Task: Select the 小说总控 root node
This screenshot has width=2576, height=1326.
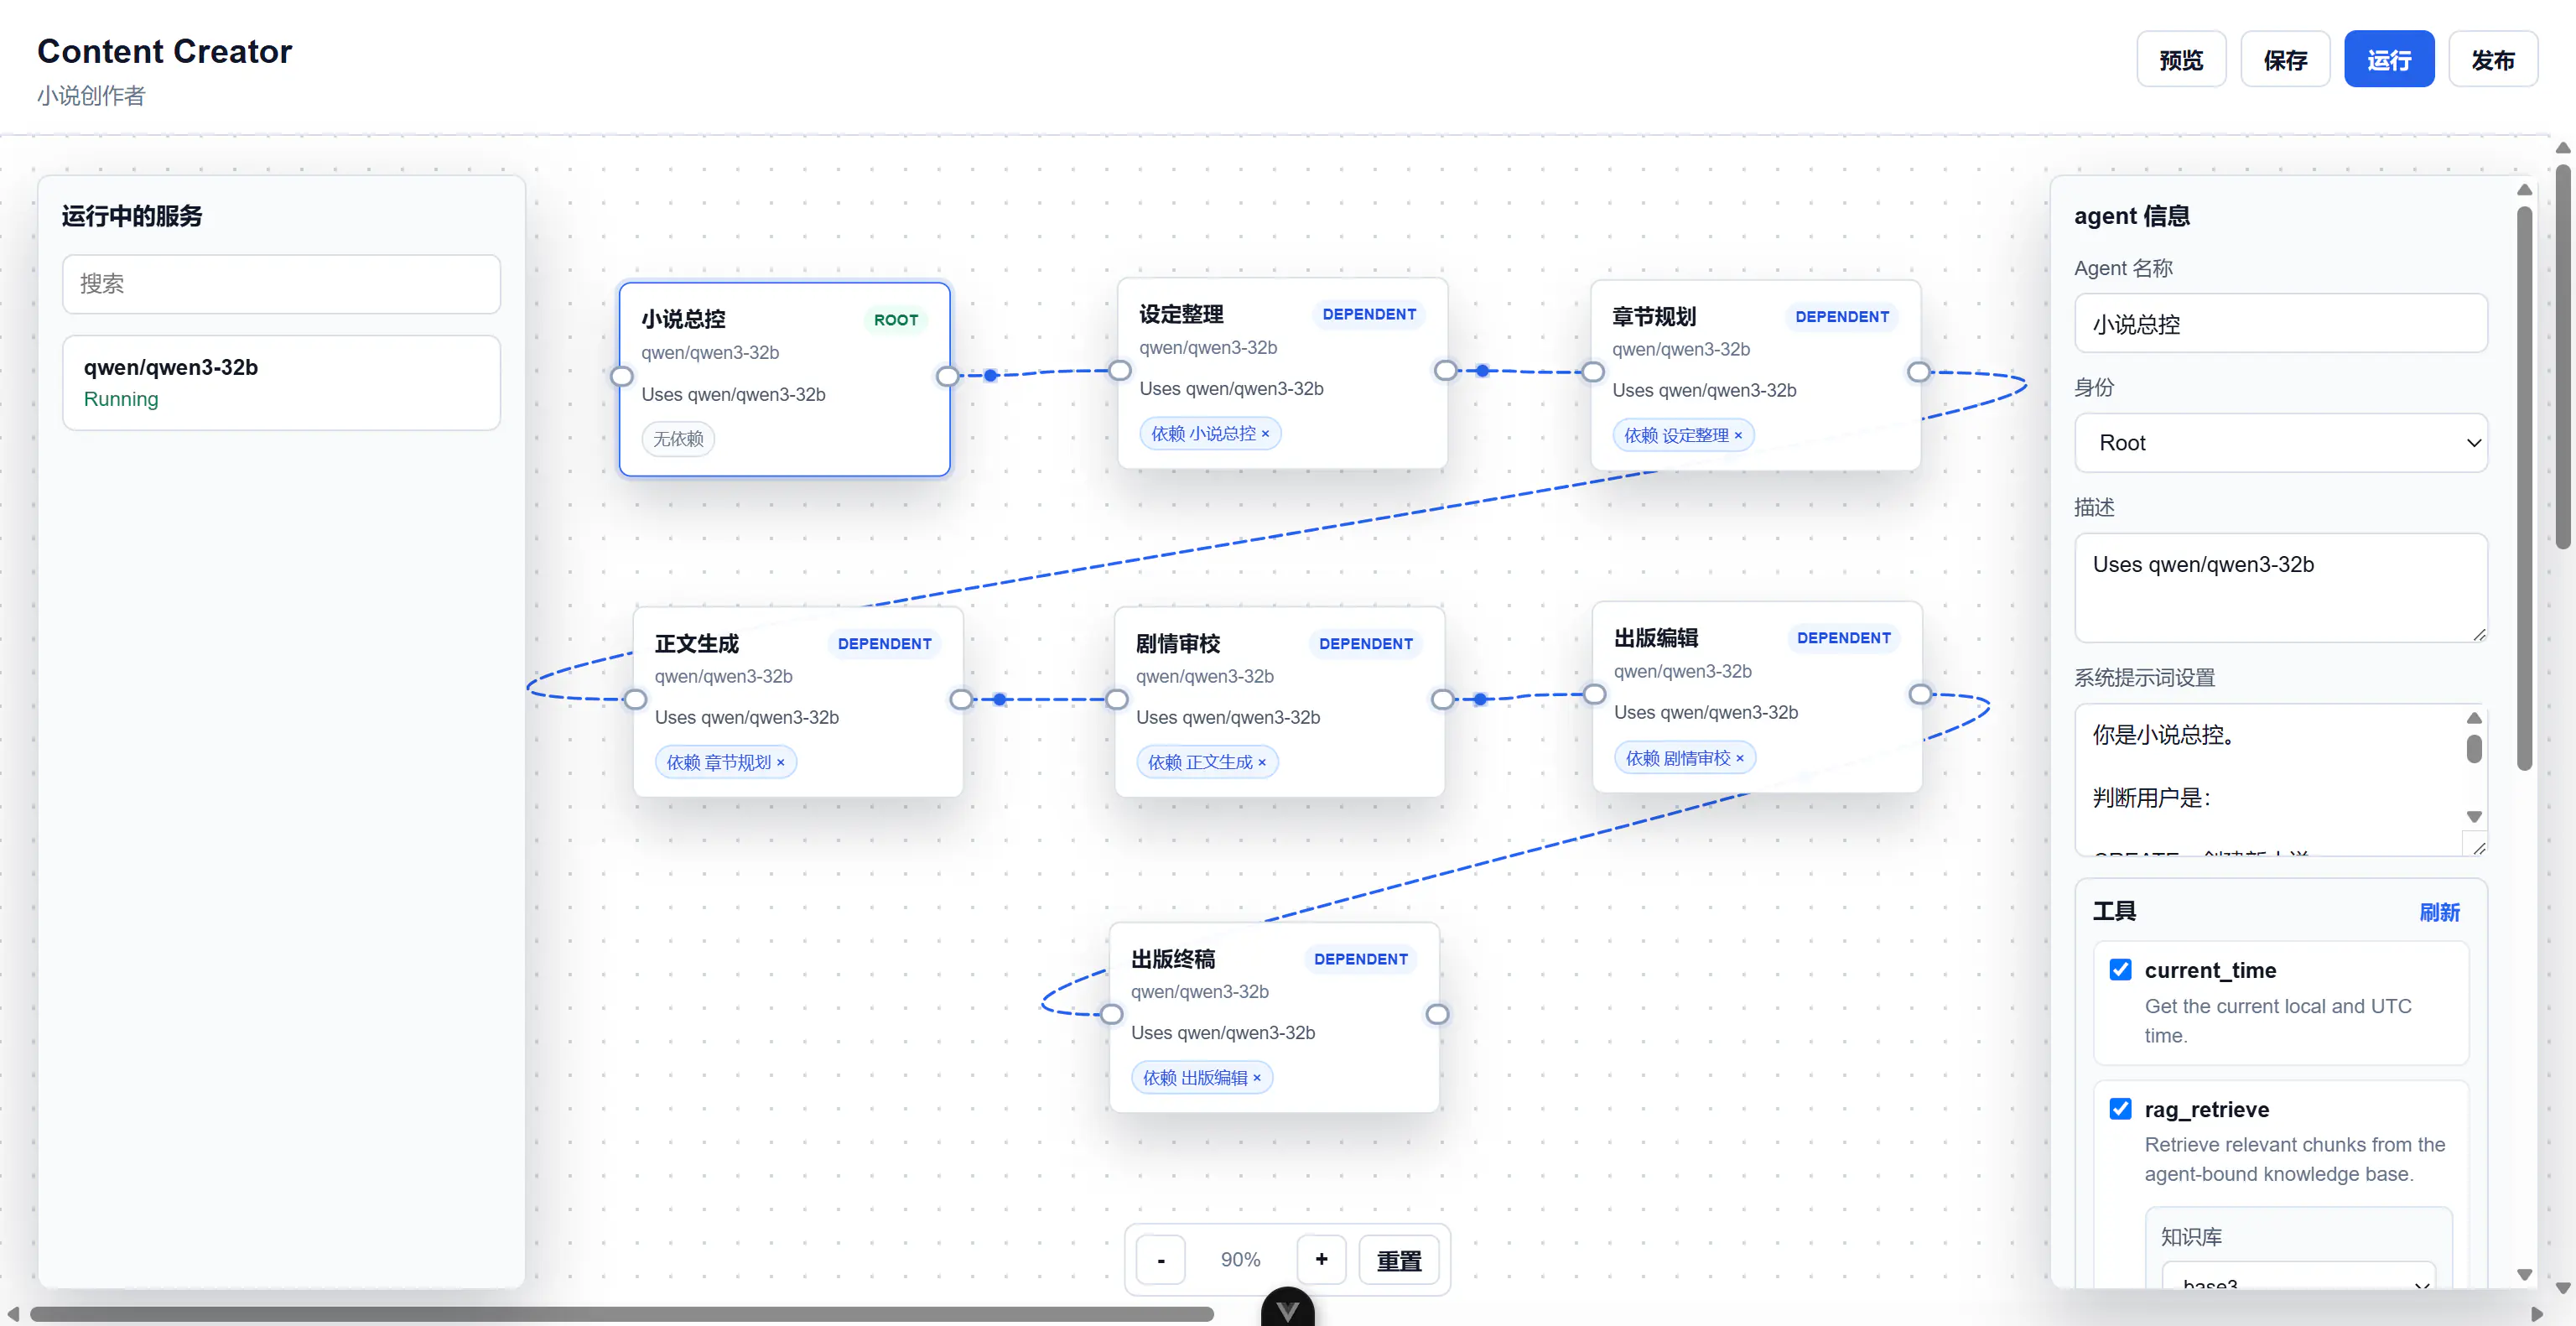Action: 784,379
